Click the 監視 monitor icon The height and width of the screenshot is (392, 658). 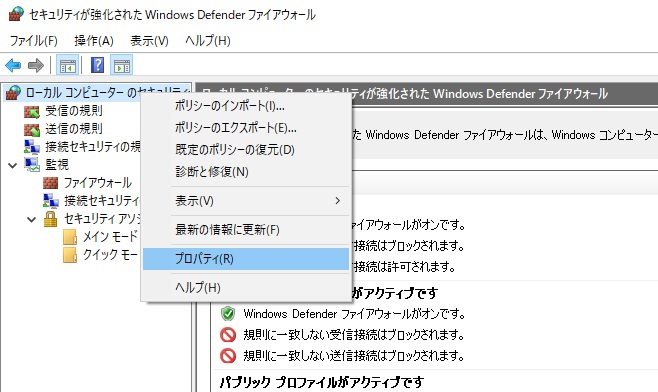32,164
